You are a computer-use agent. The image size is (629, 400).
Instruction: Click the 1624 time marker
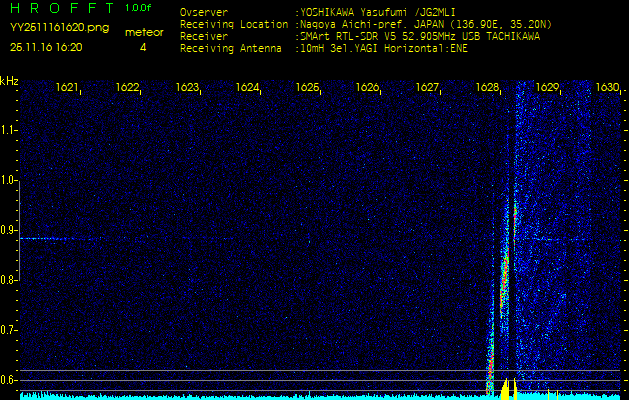pyautogui.click(x=248, y=88)
